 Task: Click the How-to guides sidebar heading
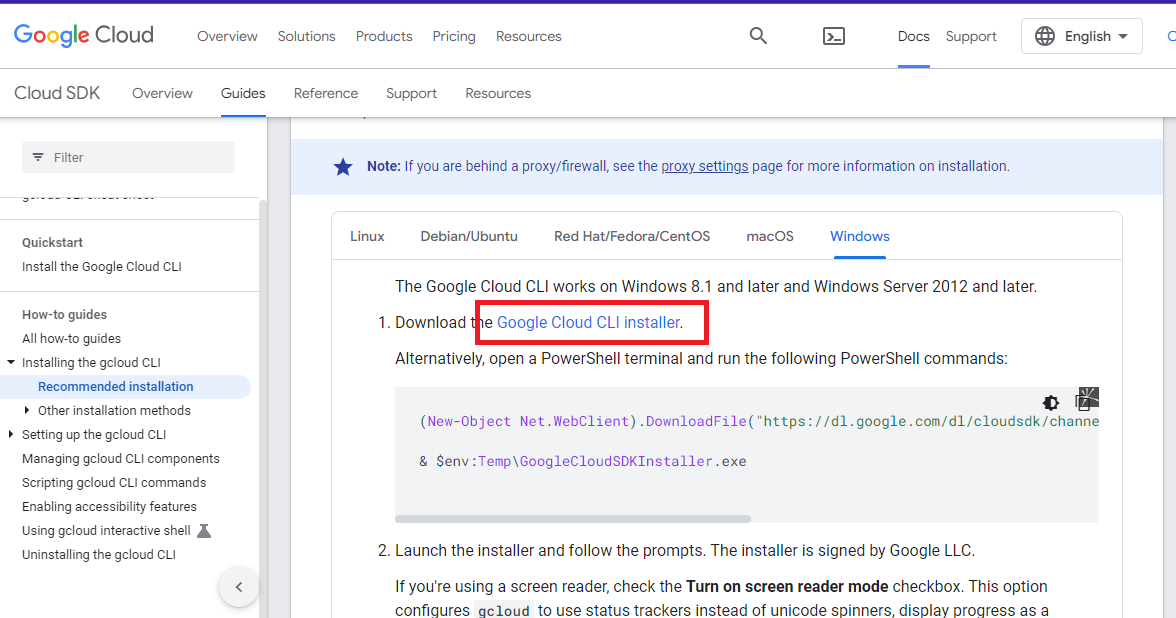64,315
